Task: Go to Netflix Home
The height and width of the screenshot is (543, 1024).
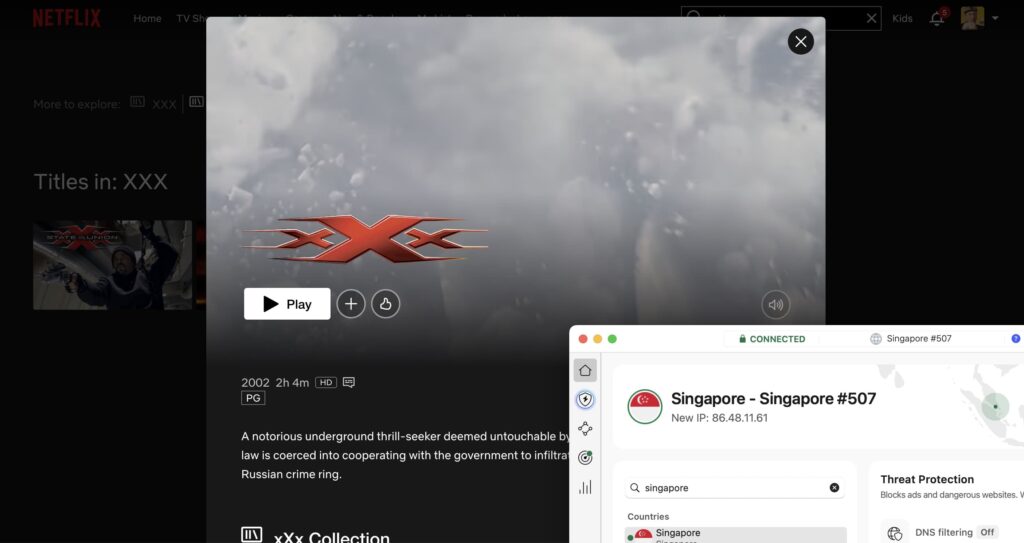Action: pyautogui.click(x=147, y=18)
